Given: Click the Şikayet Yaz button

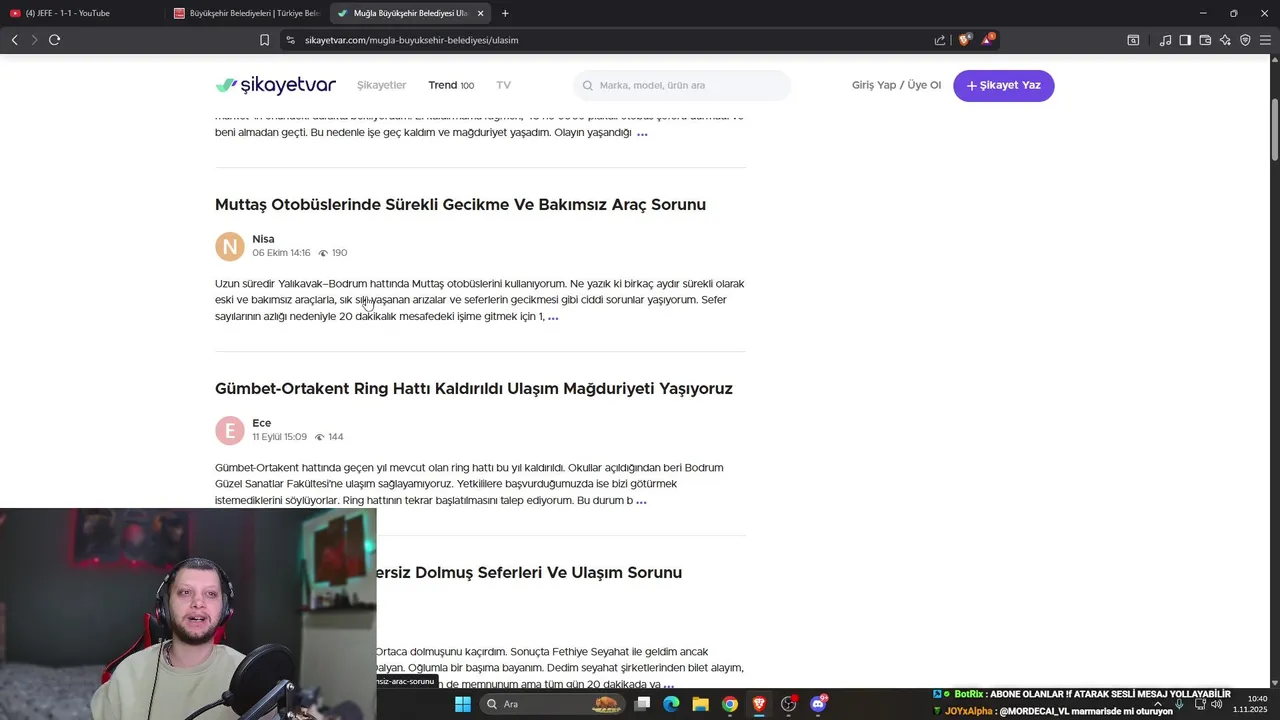Looking at the screenshot, I should click(1004, 85).
